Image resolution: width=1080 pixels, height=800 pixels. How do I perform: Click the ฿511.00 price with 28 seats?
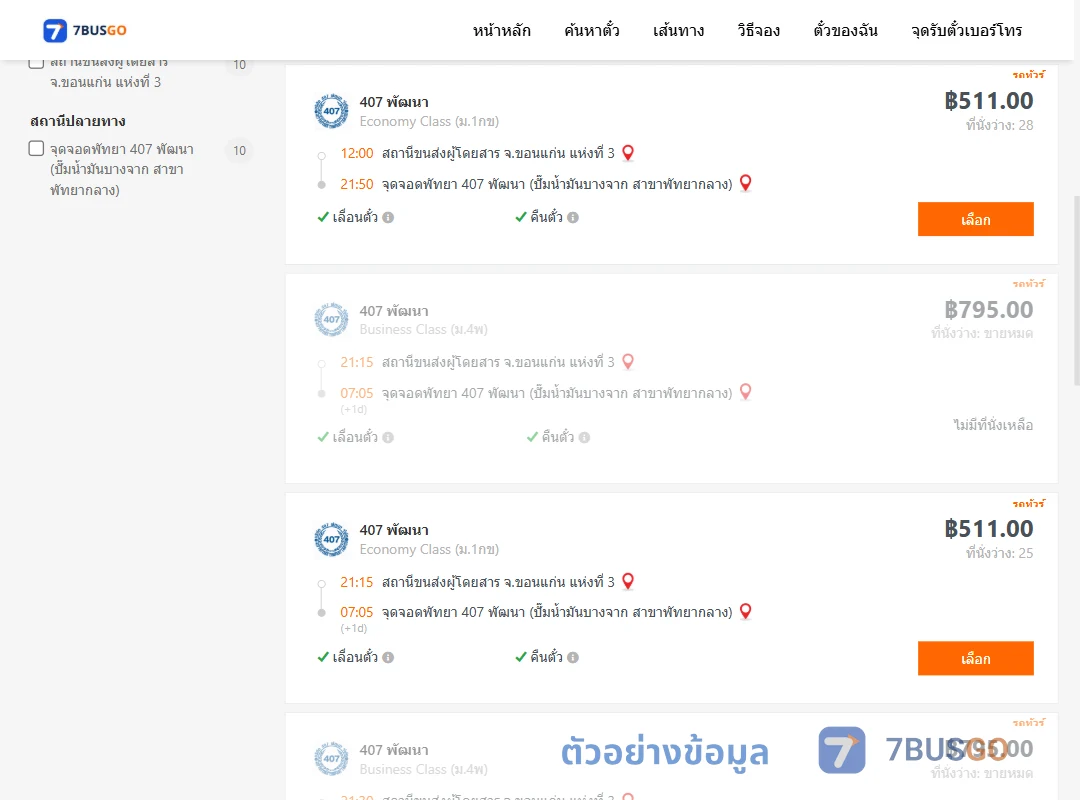tap(988, 101)
